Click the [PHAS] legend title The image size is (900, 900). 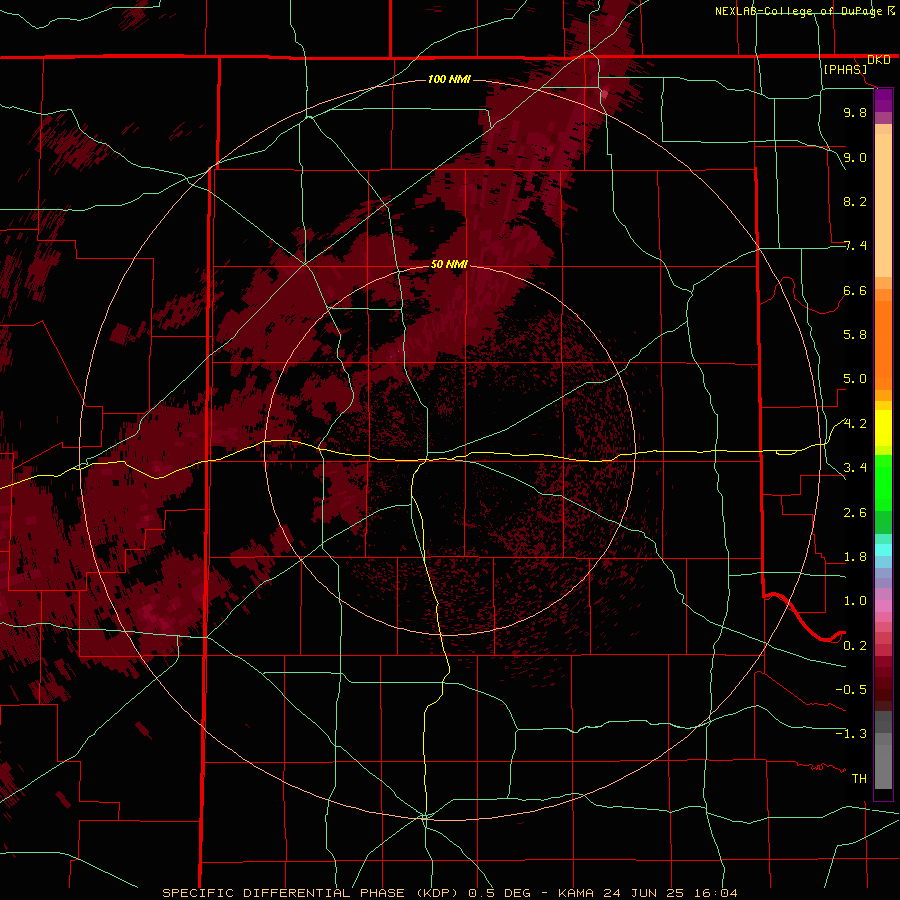[845, 70]
